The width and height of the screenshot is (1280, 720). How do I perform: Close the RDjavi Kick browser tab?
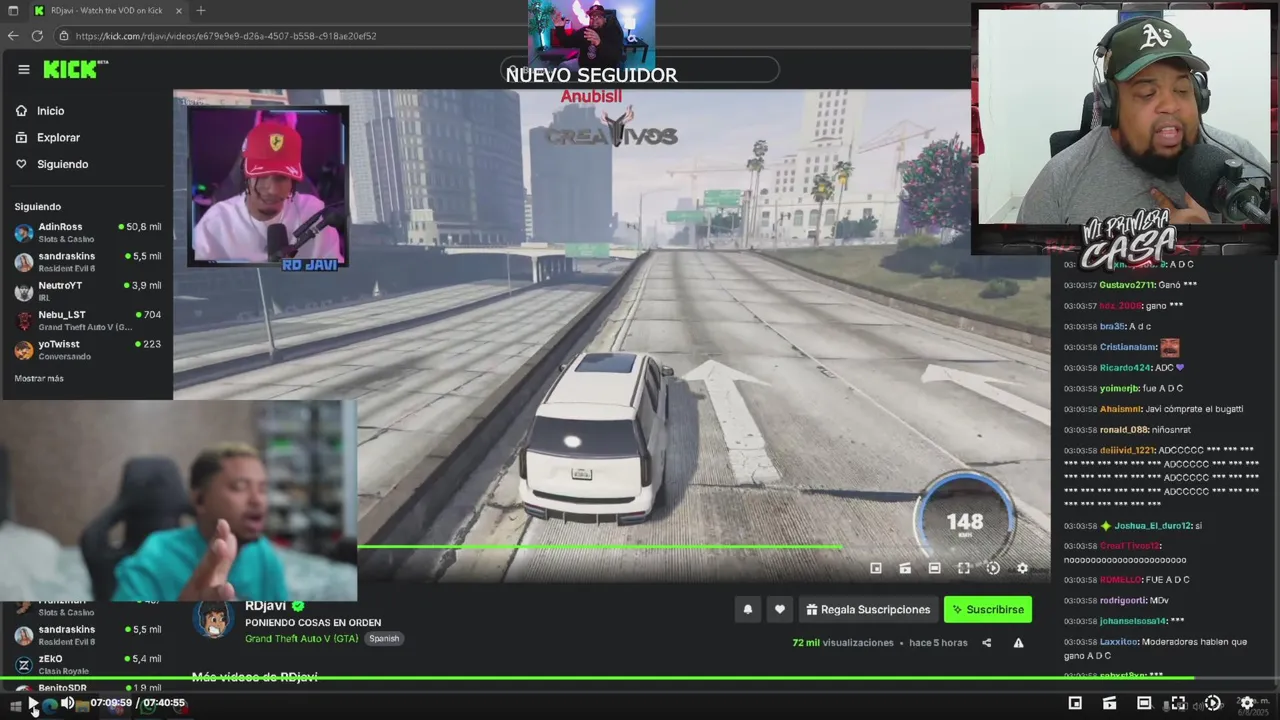point(179,10)
